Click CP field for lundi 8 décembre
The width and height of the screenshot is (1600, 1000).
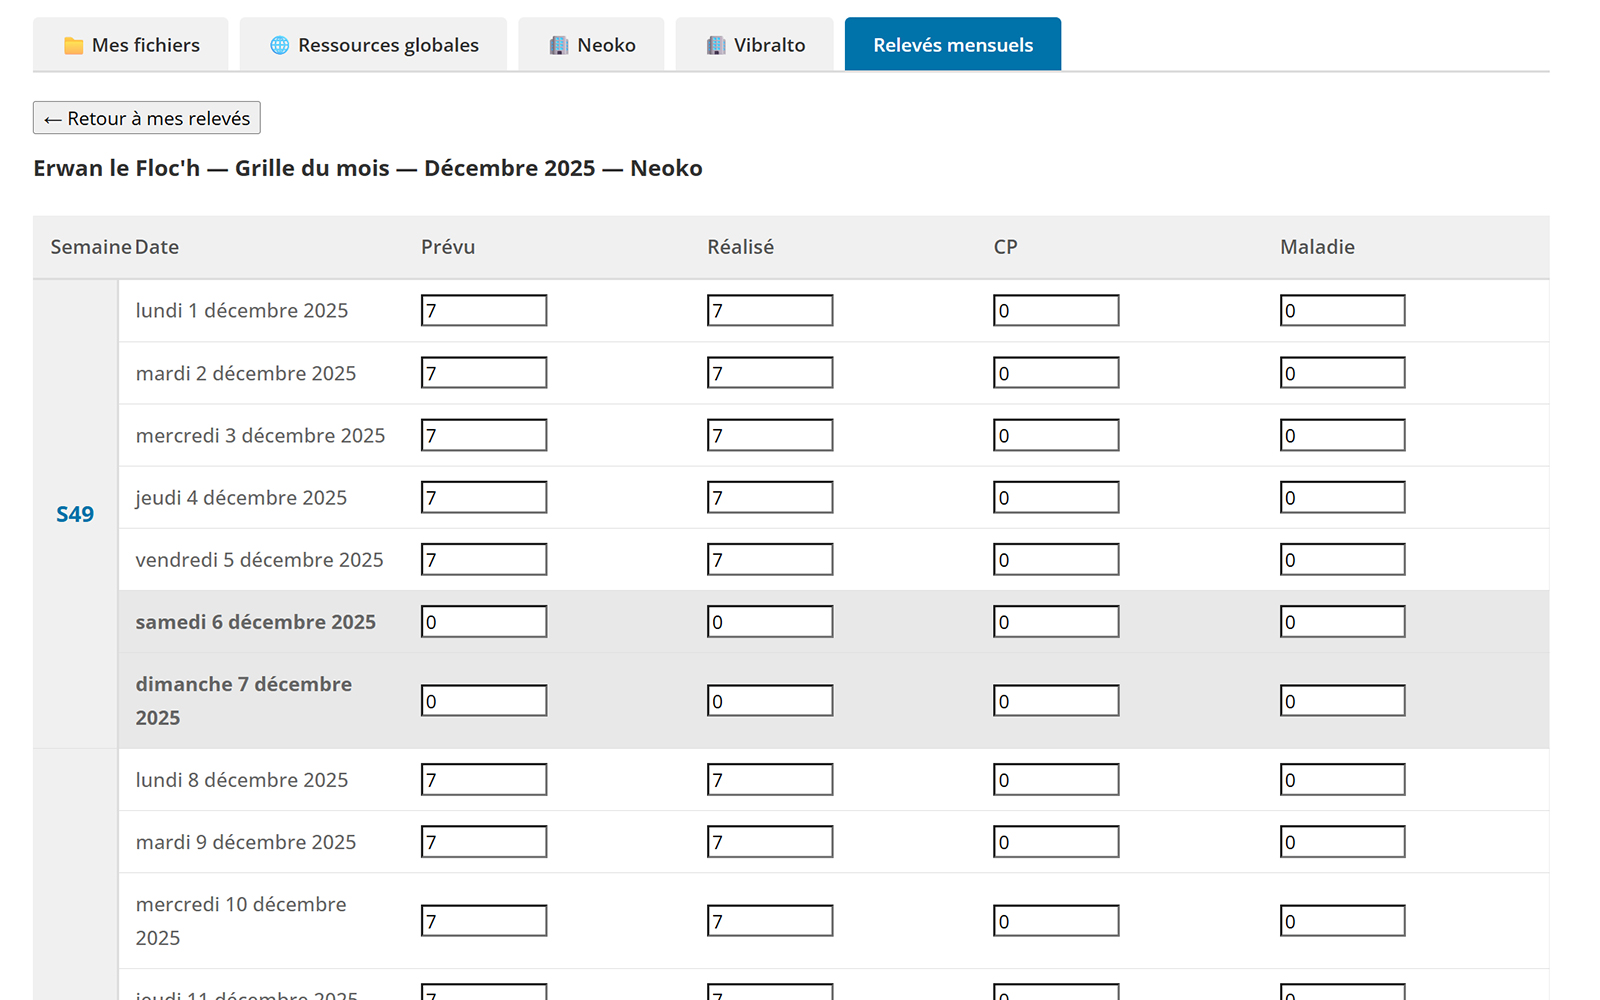(1056, 779)
